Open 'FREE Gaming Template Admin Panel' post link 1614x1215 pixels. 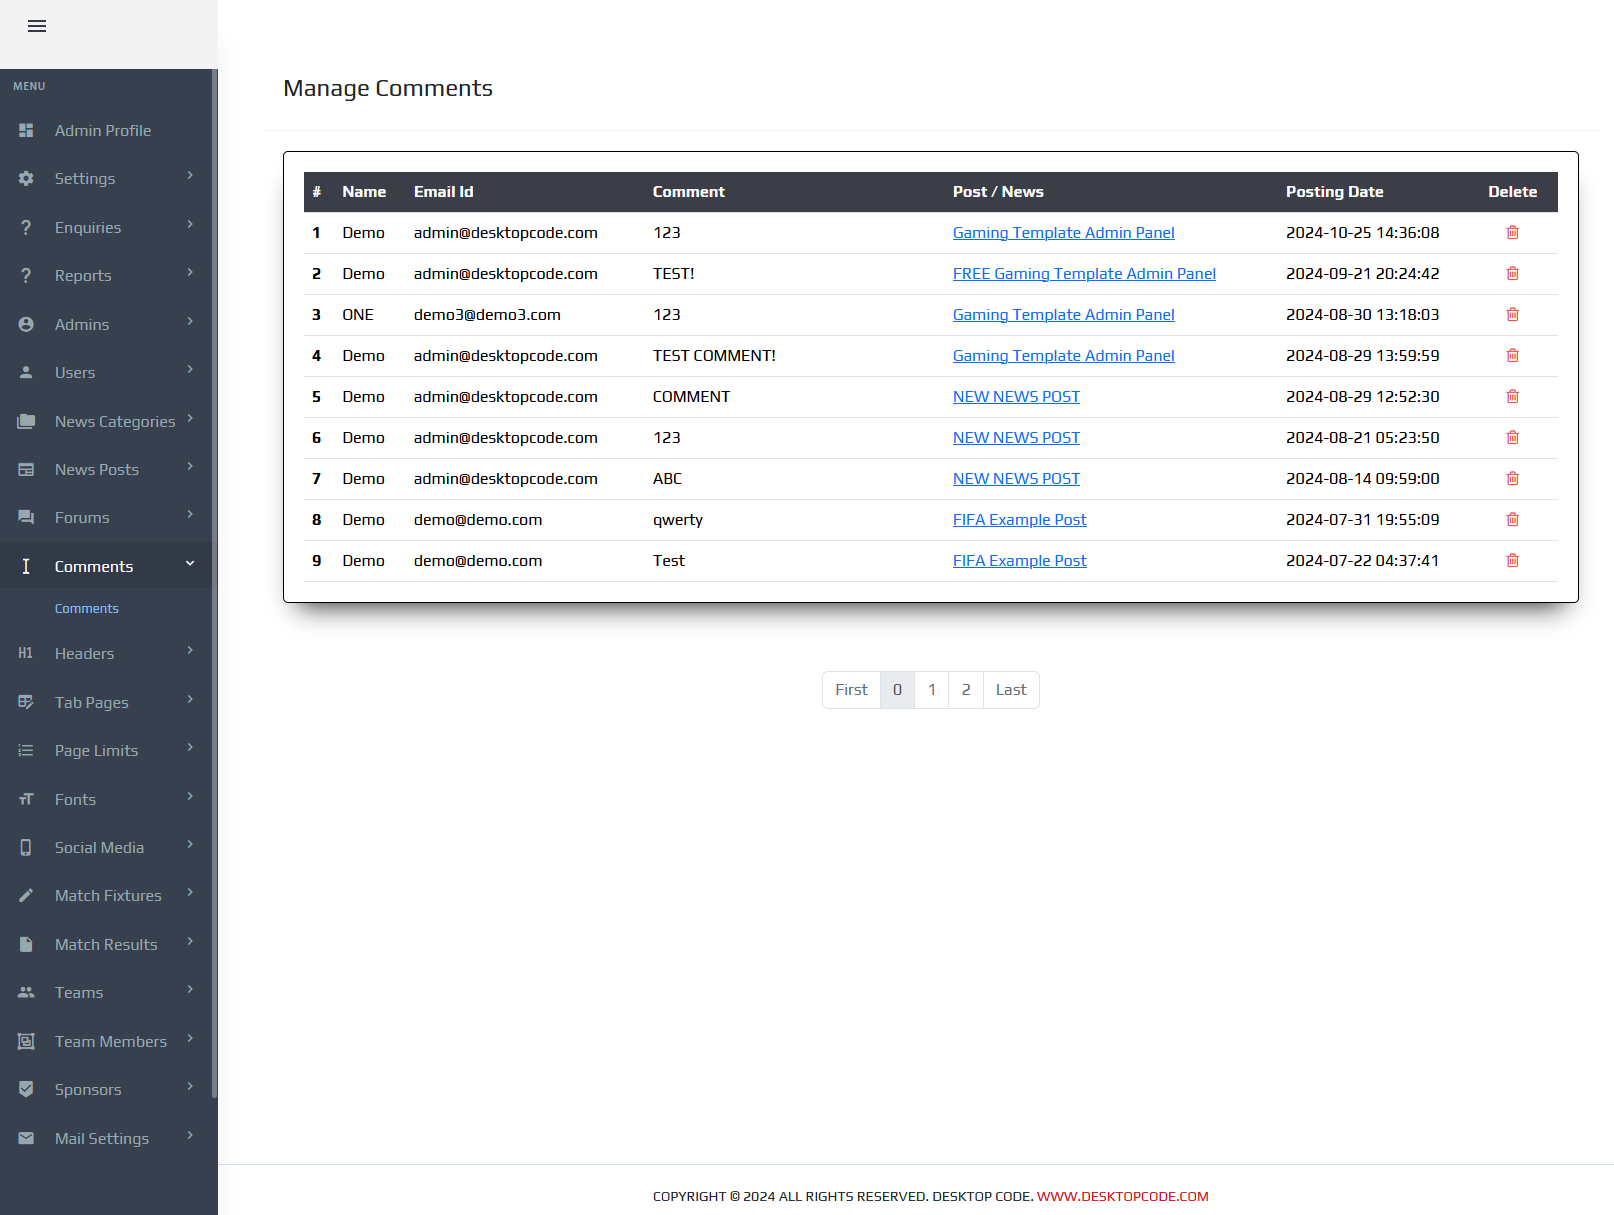[x=1084, y=274]
